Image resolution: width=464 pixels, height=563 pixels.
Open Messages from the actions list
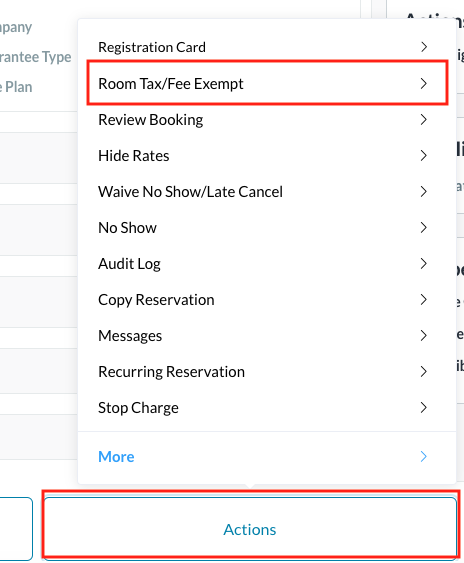pyautogui.click(x=267, y=336)
